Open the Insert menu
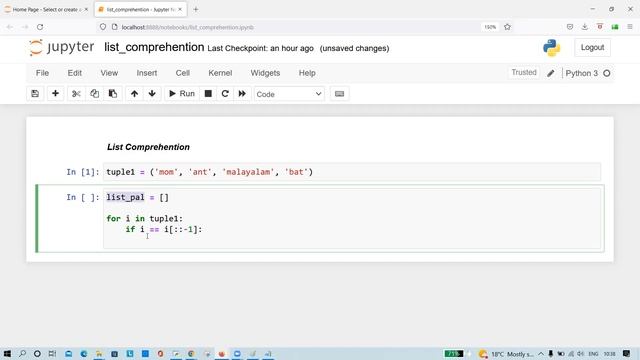Viewport: 640px width, 360px height. click(x=147, y=73)
